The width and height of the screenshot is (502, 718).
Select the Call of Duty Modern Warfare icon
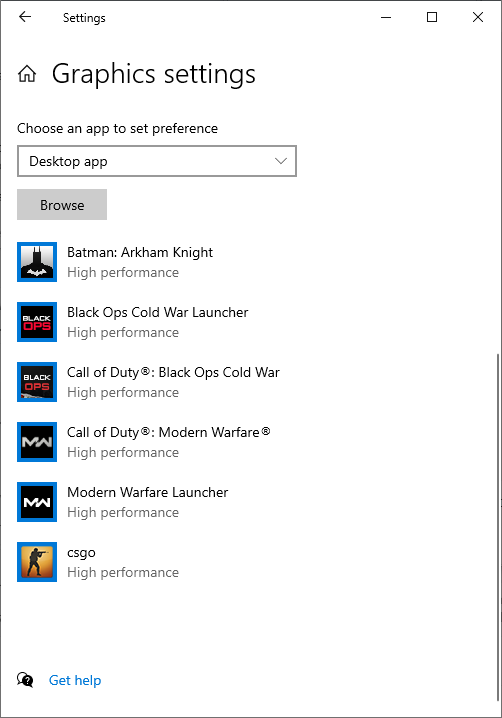(x=37, y=442)
